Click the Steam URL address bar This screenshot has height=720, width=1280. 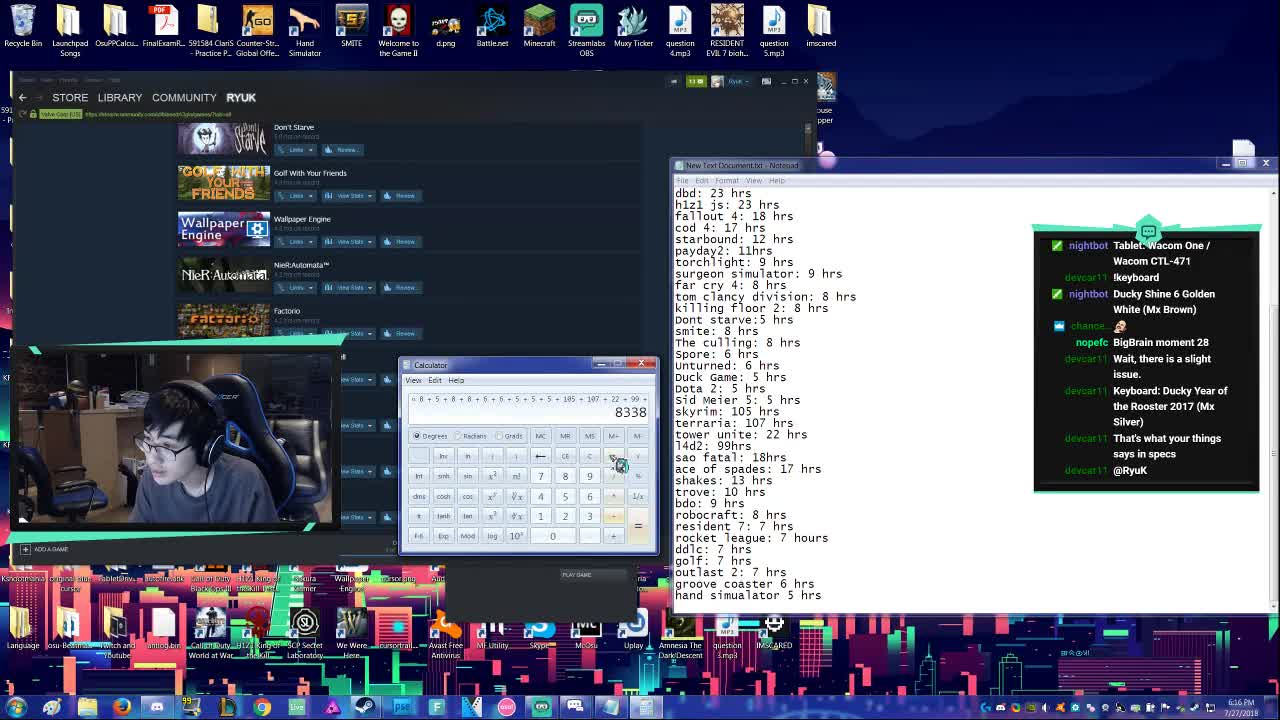pos(160,114)
